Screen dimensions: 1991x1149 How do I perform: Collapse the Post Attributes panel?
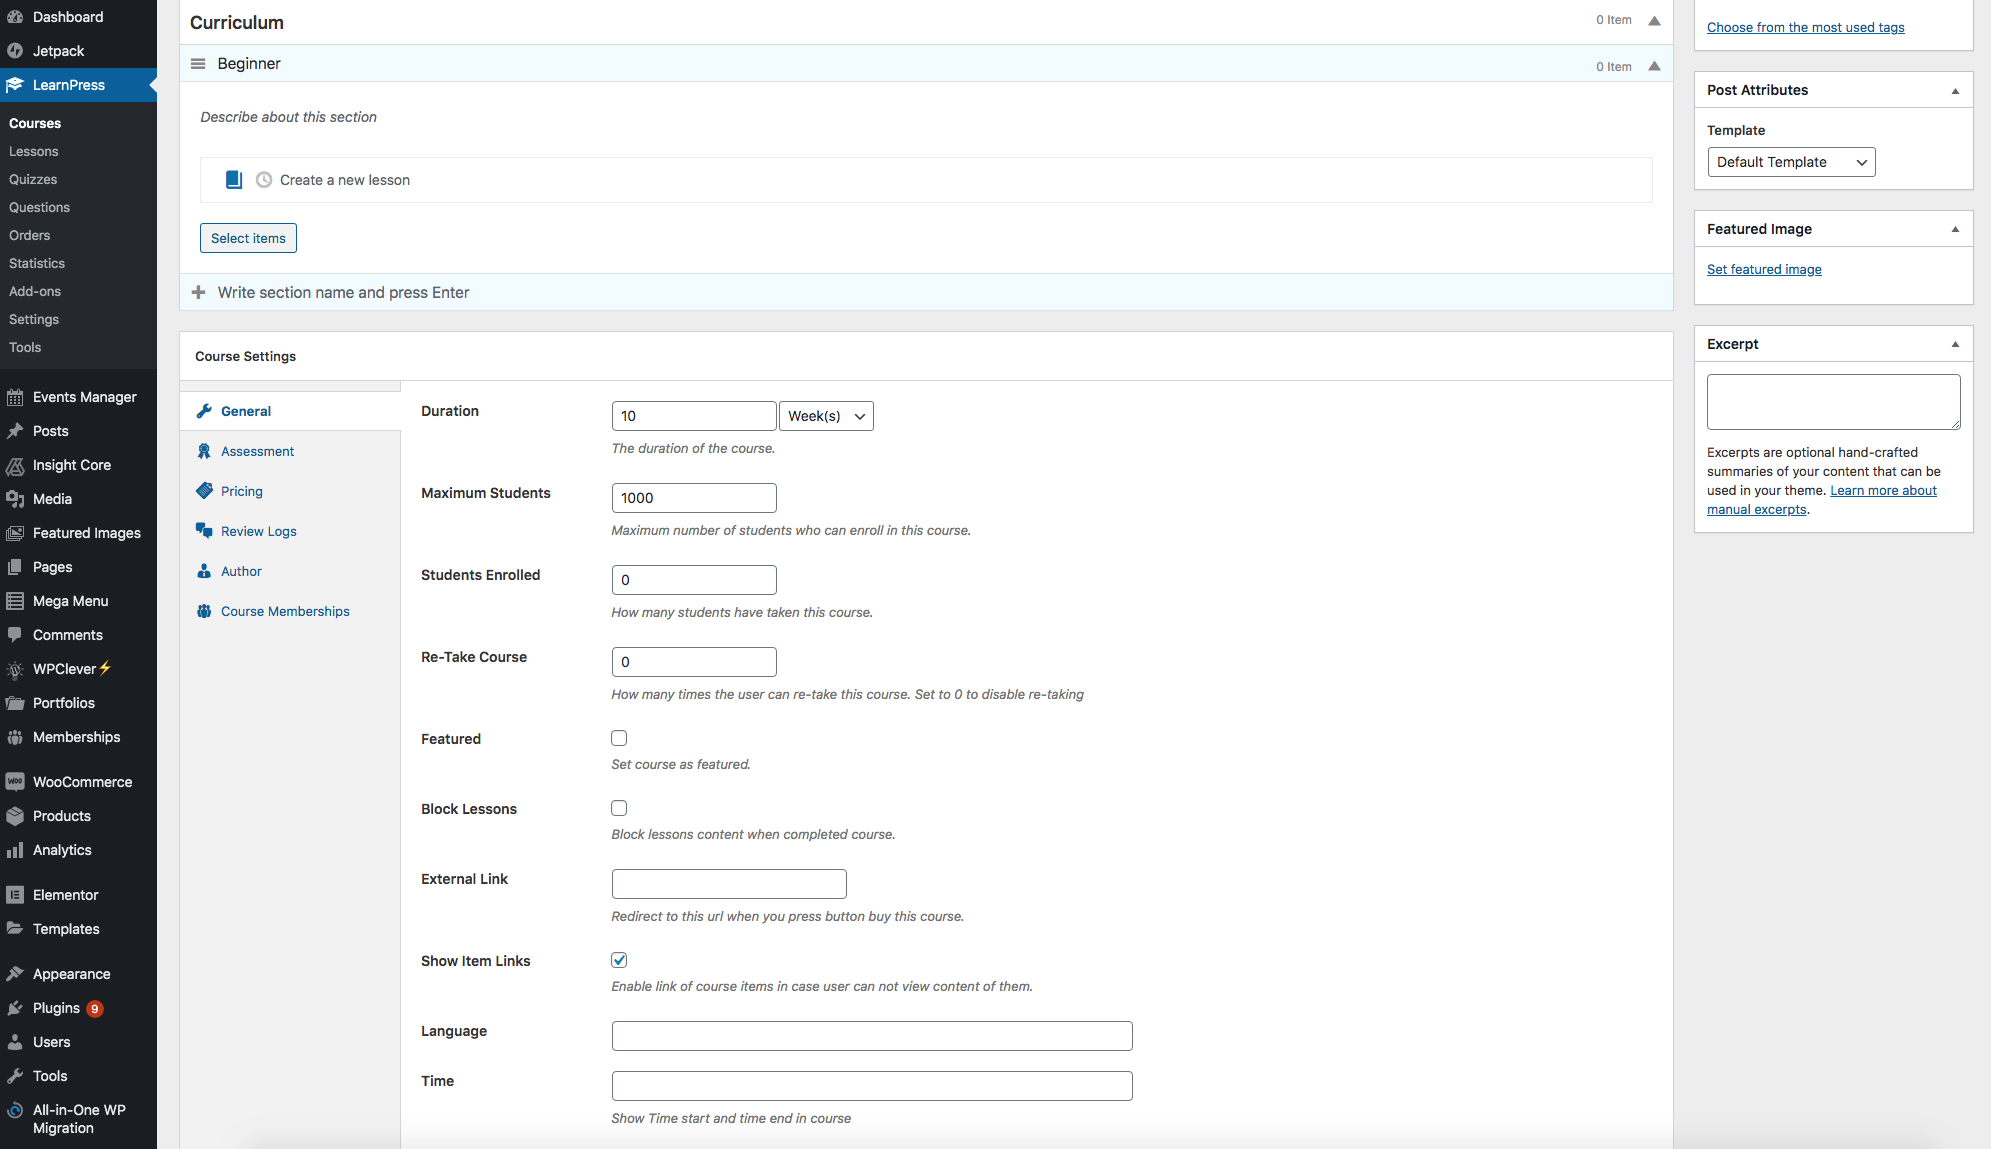point(1955,91)
